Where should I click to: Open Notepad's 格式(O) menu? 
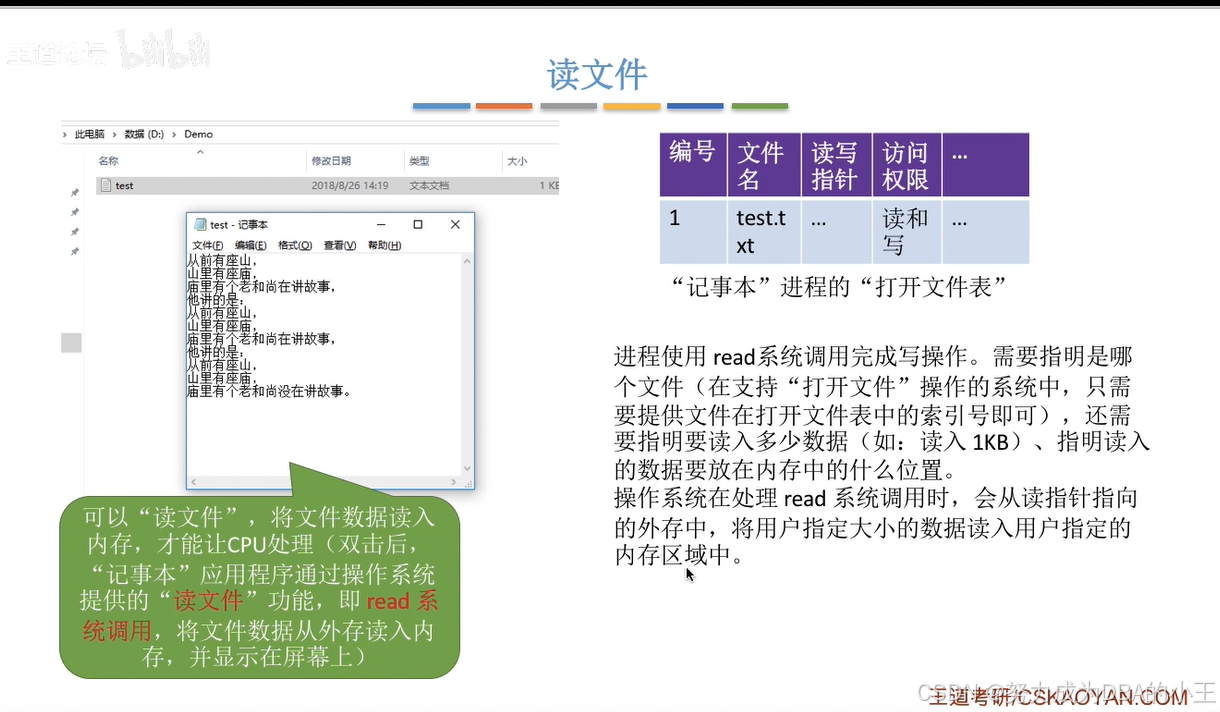pyautogui.click(x=295, y=245)
